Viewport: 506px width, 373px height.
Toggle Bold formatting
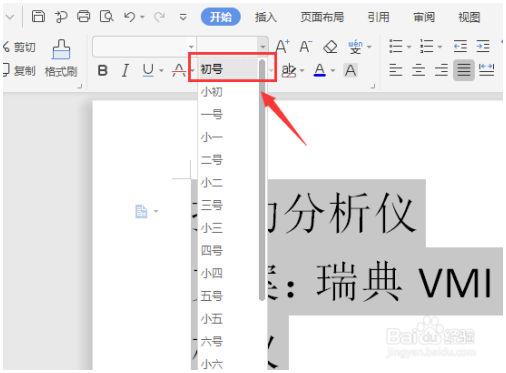pos(103,70)
